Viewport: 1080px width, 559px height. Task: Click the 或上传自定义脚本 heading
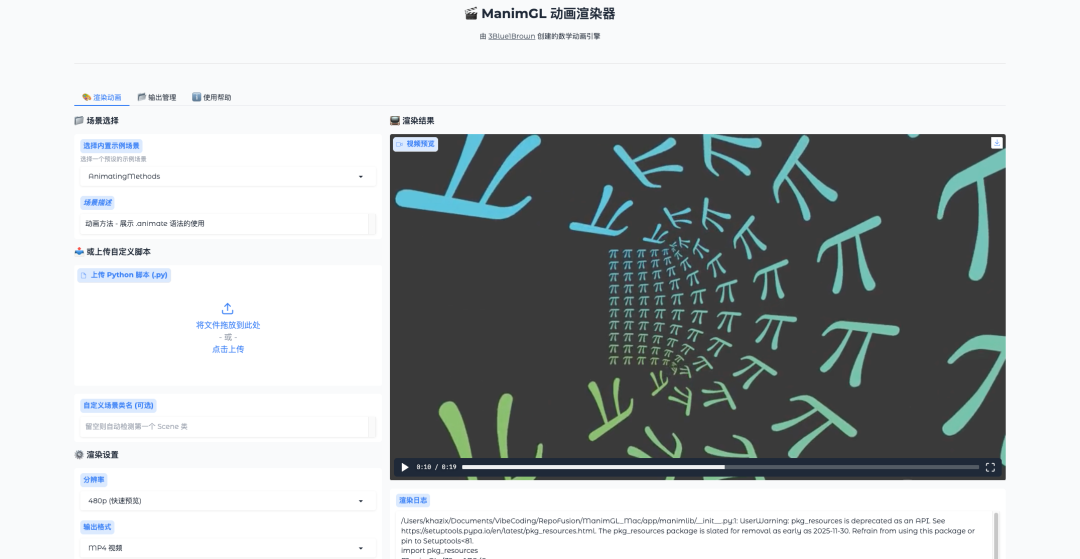[112, 251]
